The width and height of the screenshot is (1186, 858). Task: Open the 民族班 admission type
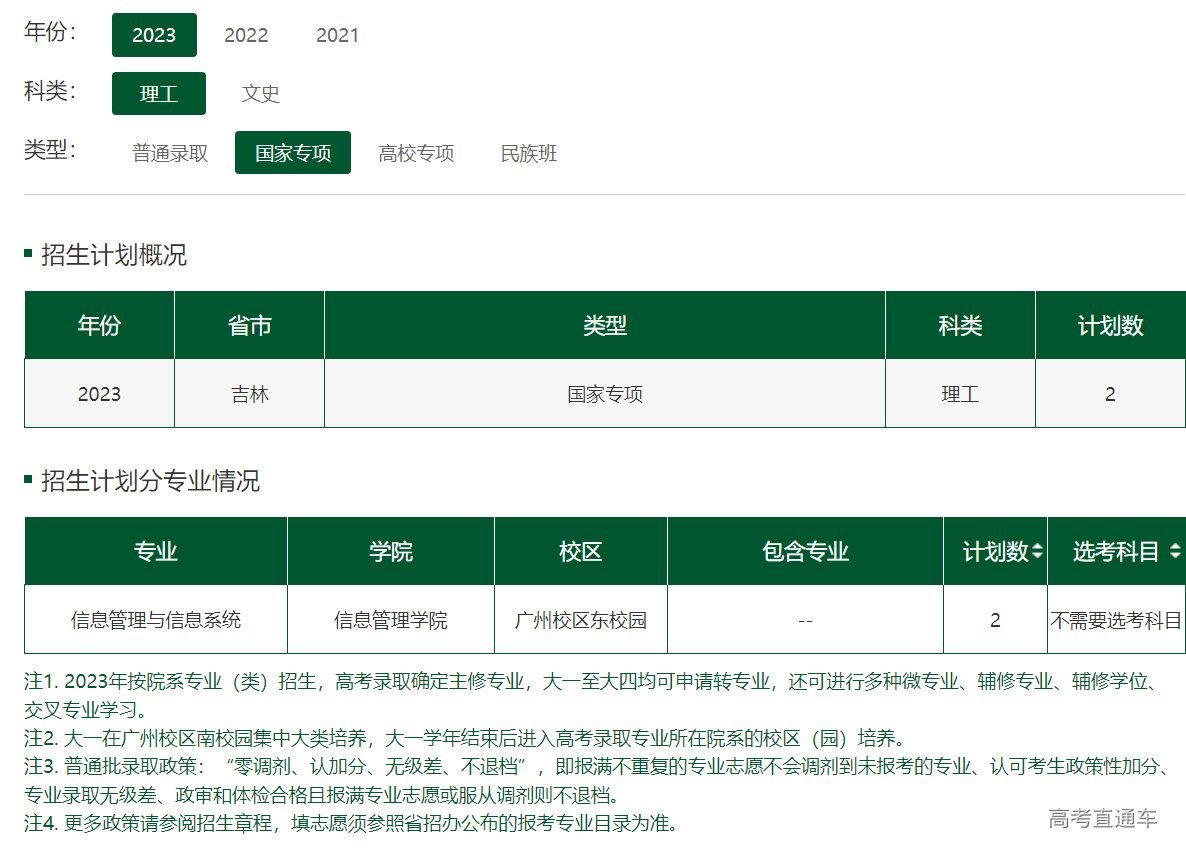[528, 153]
